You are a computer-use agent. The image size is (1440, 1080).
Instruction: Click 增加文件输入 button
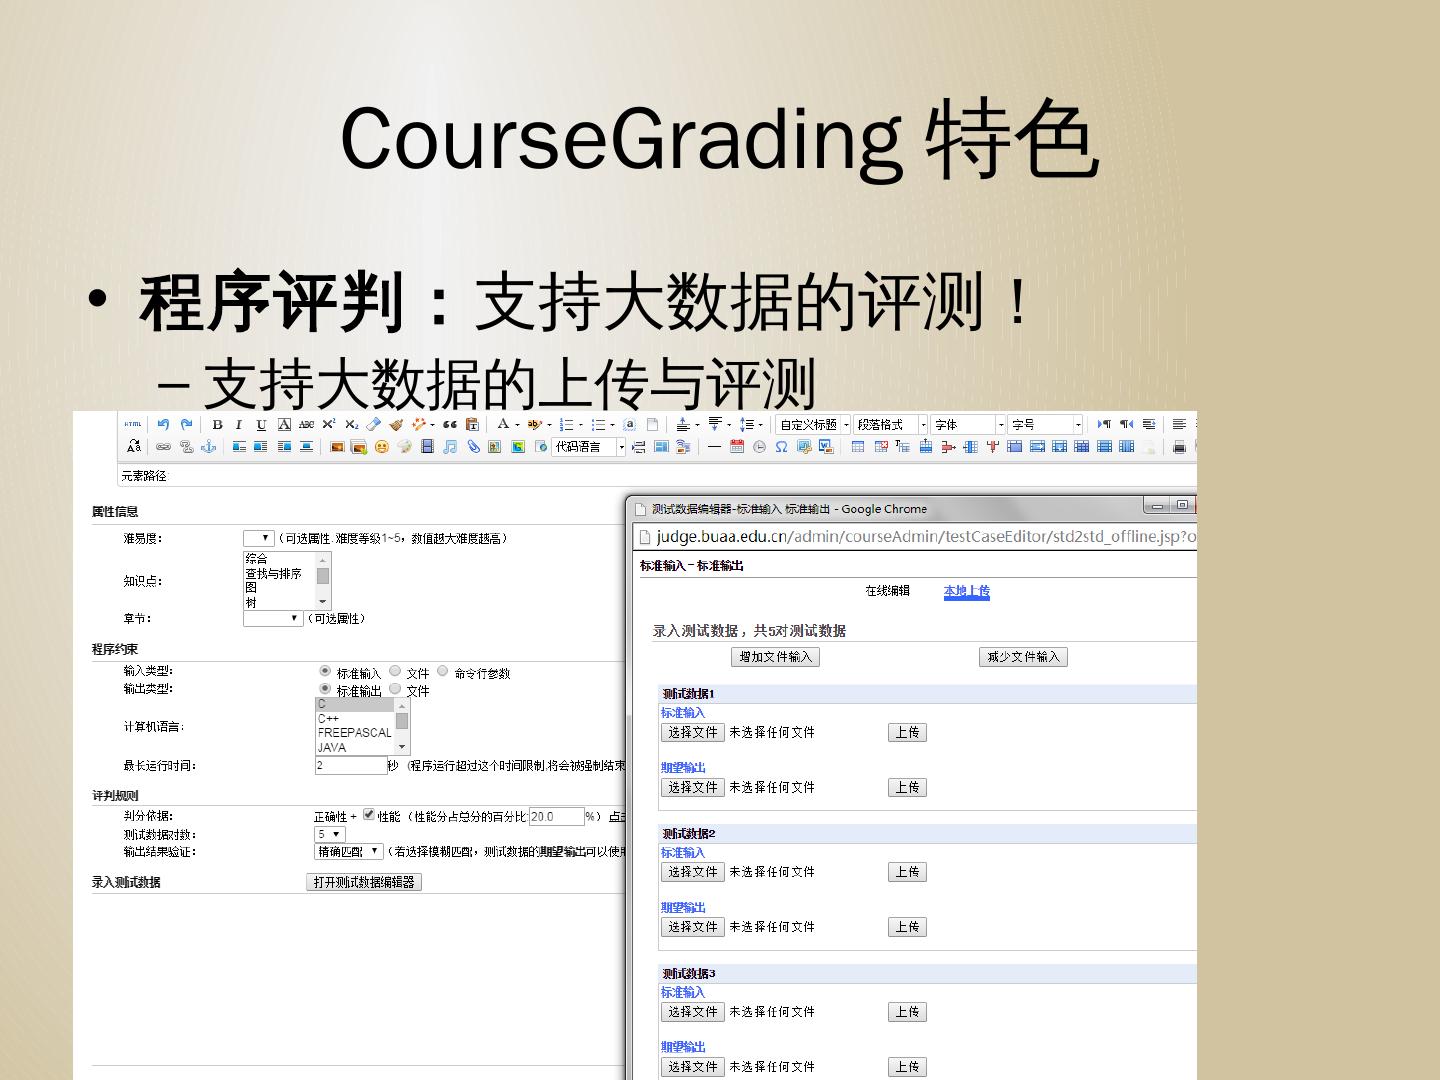pyautogui.click(x=775, y=657)
